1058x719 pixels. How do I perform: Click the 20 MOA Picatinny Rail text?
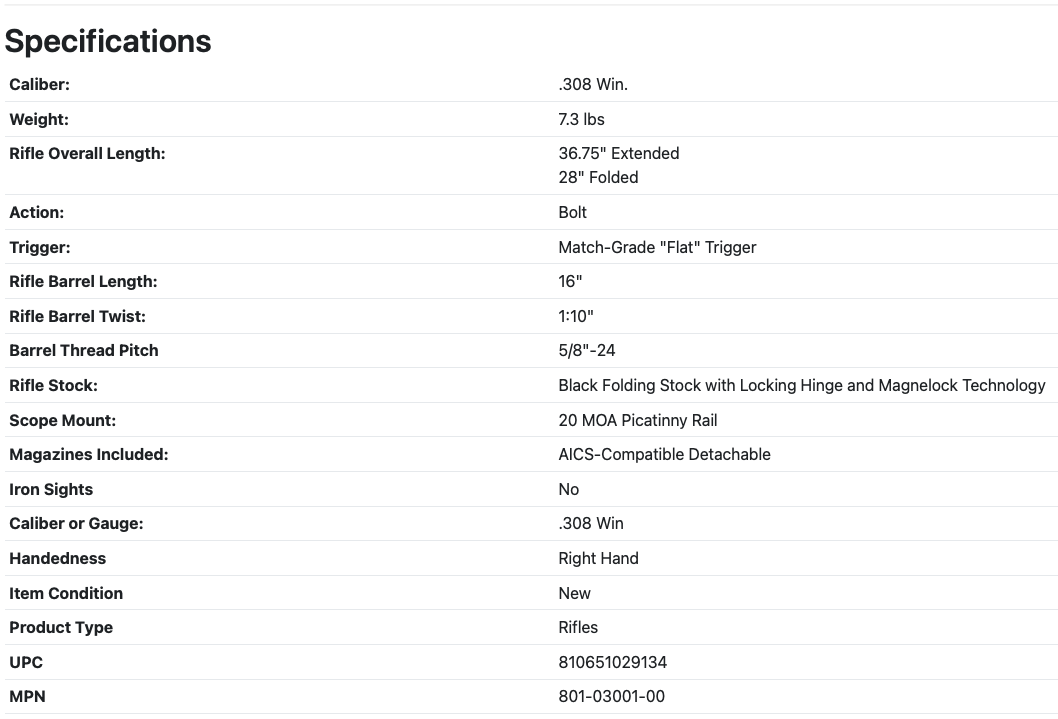pyautogui.click(x=638, y=420)
